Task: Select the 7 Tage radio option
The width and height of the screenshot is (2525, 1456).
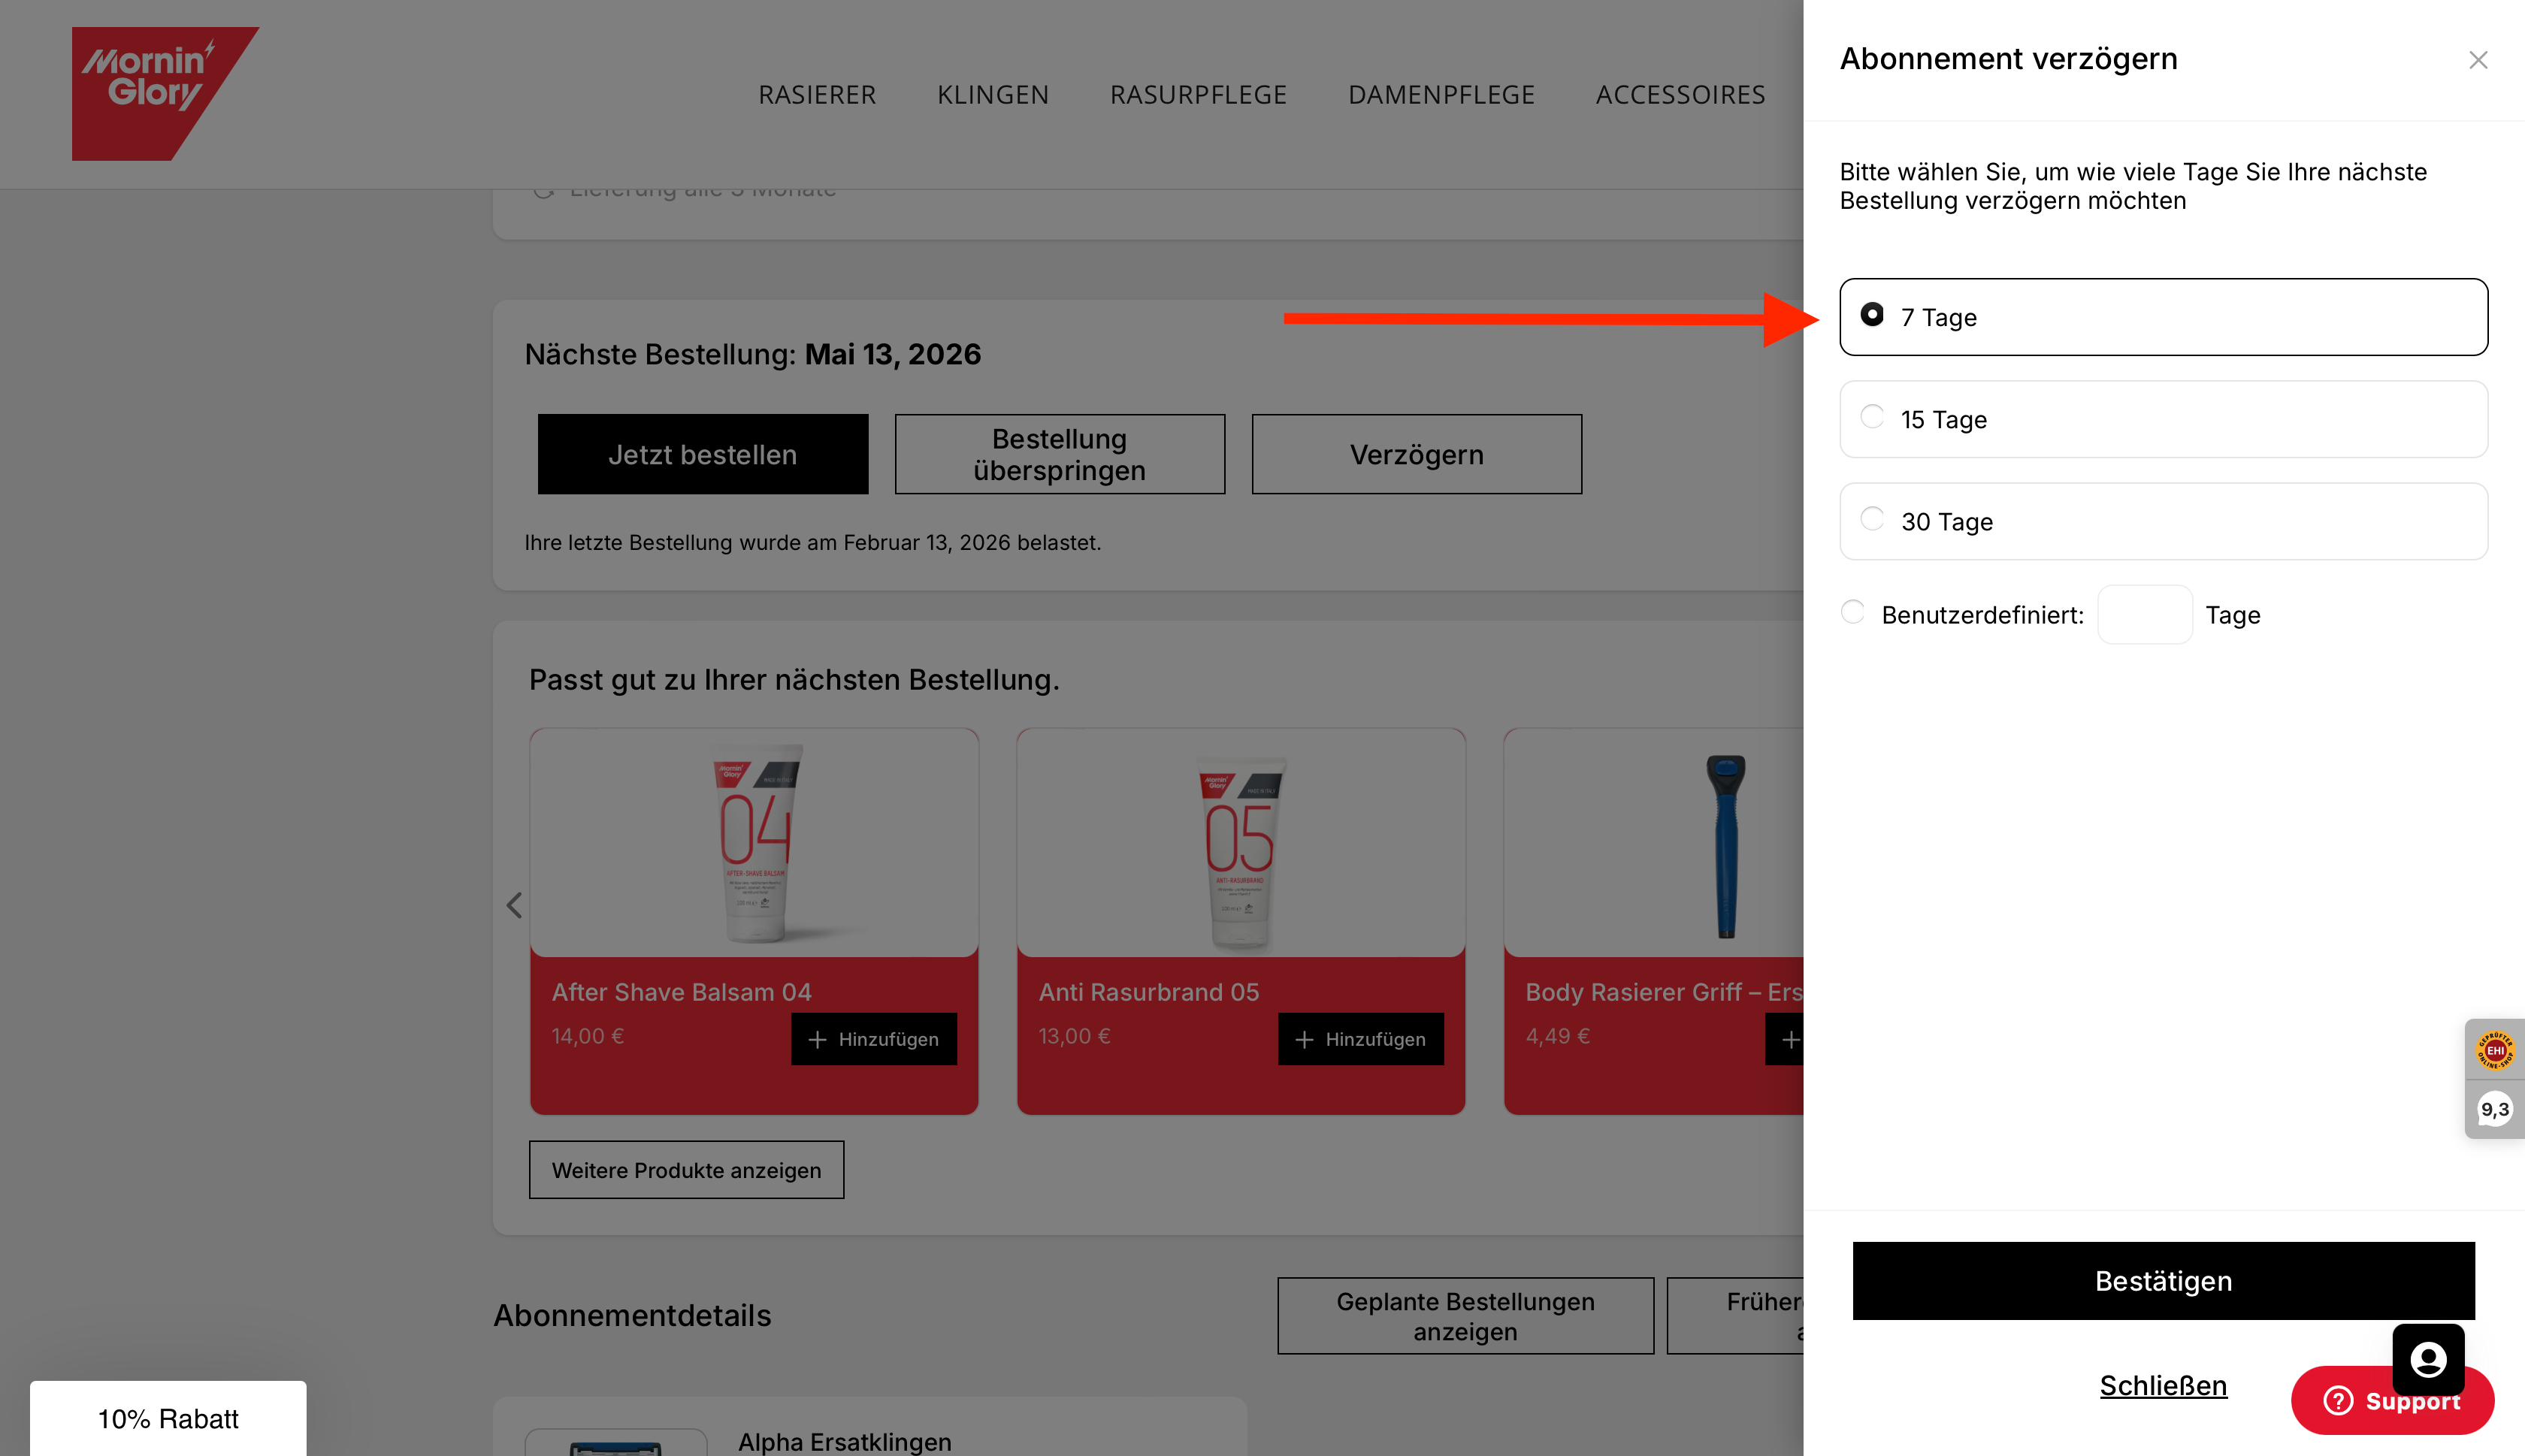Action: coord(1871,315)
